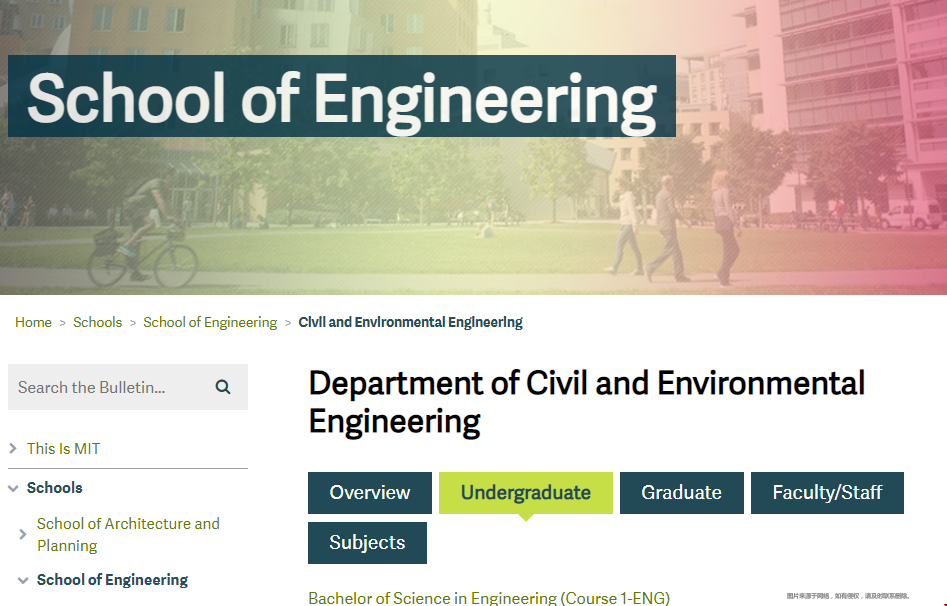Viewport: 947px width, 606px height.
Task: Open the Schools breadcrumb link
Action: (x=97, y=322)
